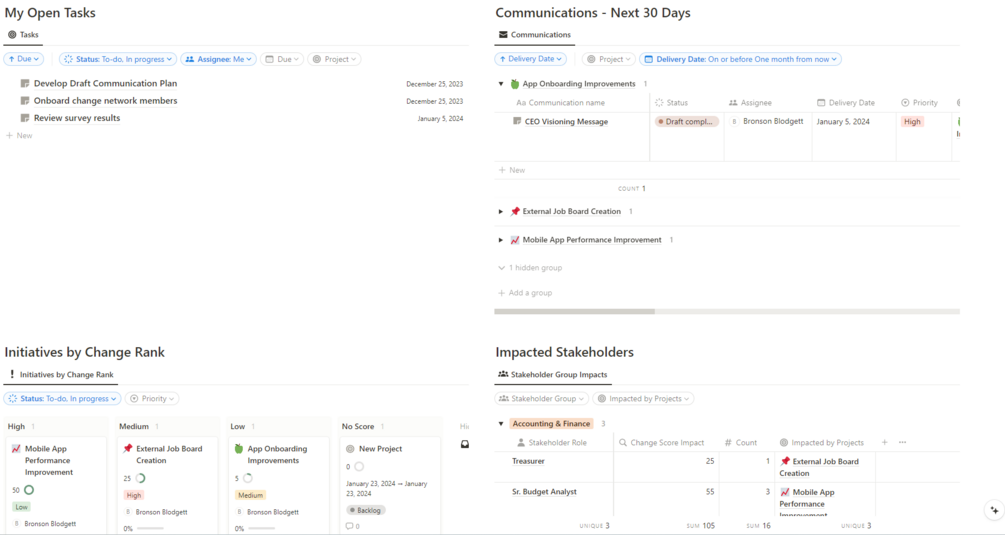Click the Mobile App Performance chart icon card
Viewport: 1005px width, 535px height.
coord(16,449)
